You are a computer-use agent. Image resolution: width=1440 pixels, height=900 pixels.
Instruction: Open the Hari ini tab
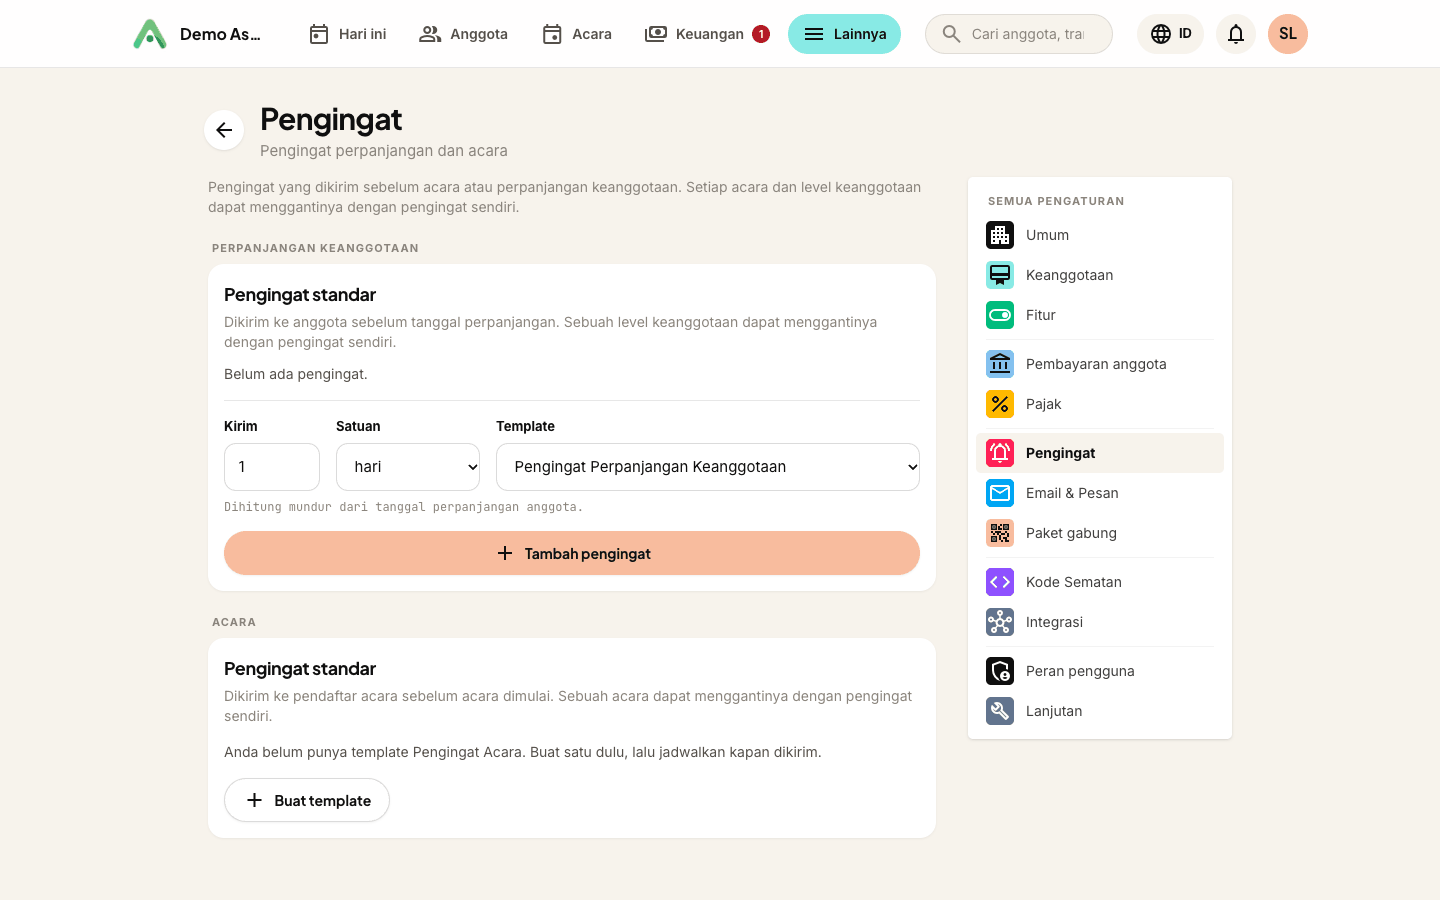(x=347, y=34)
